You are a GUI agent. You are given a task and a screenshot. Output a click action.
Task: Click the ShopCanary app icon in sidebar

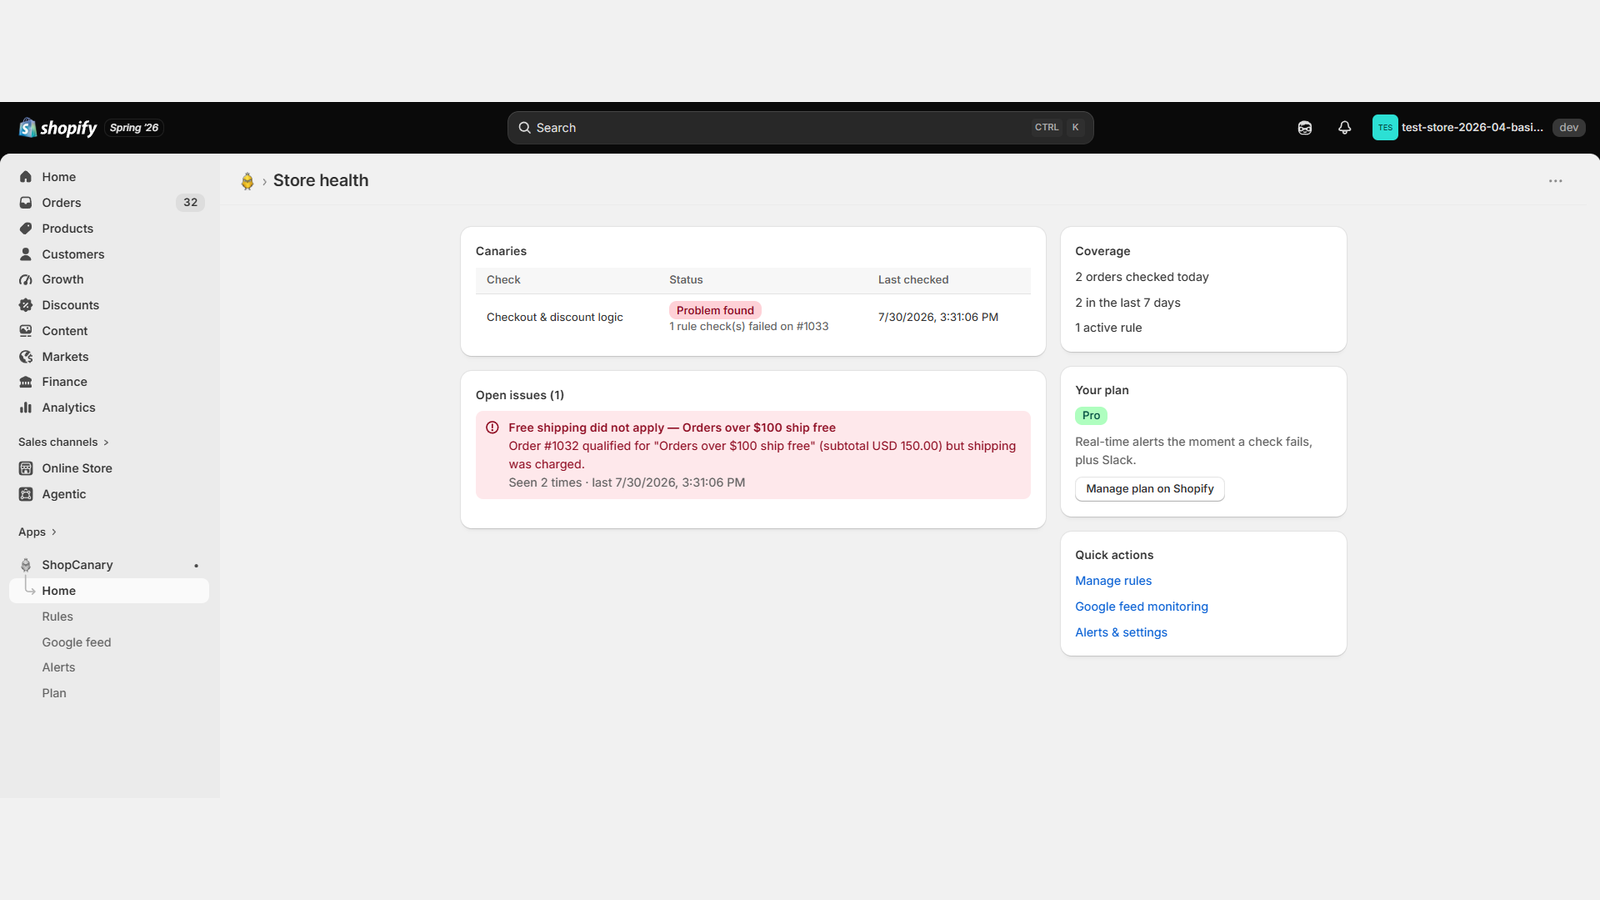(x=26, y=565)
